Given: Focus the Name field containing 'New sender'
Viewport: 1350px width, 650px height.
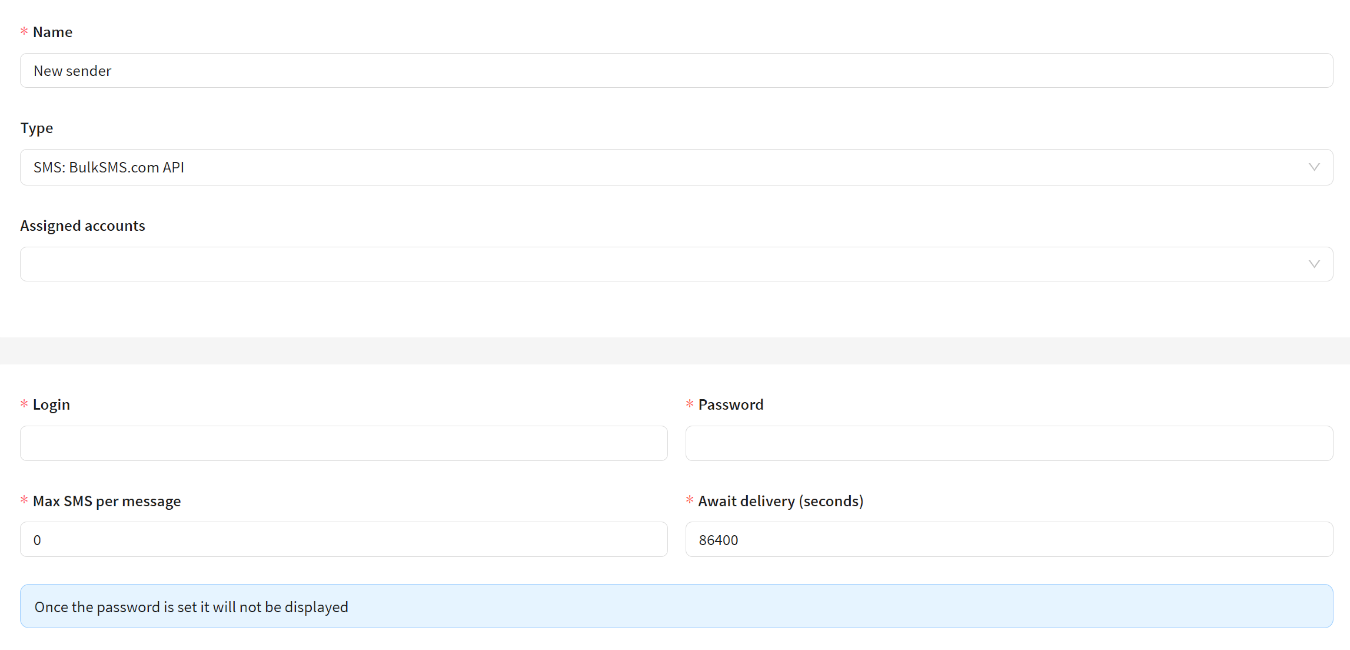Looking at the screenshot, I should (676, 71).
